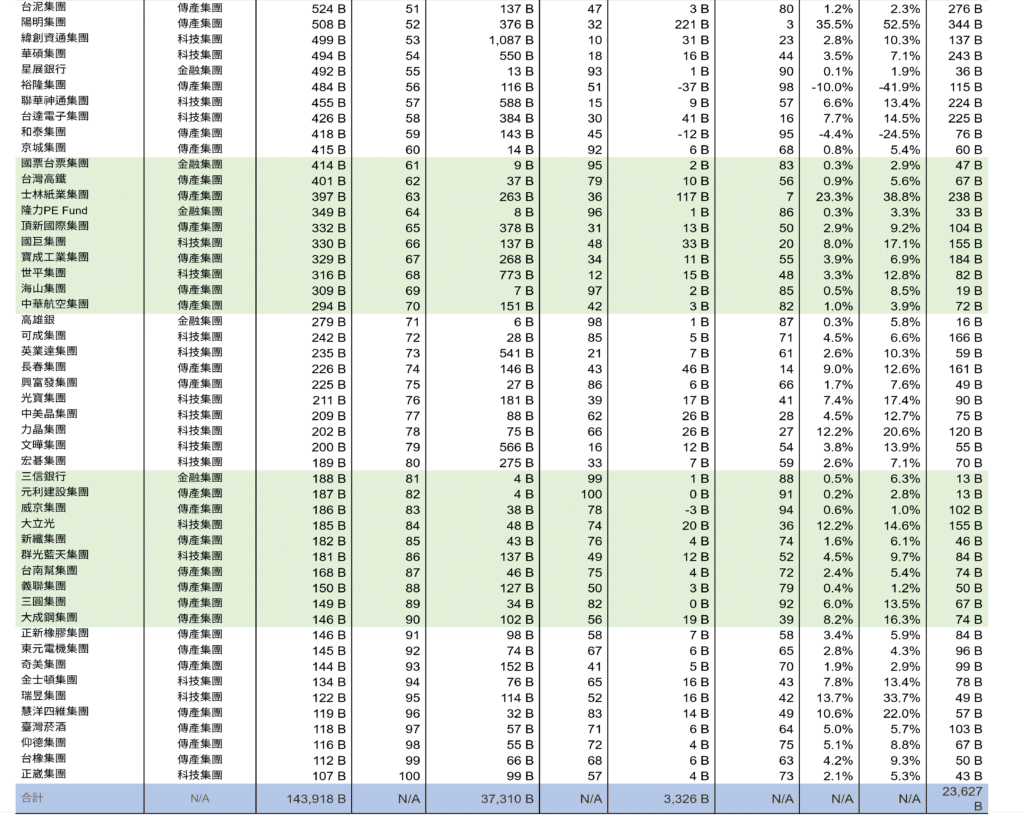Click the 國巨集團 name cell
The height and width of the screenshot is (821, 1024).
43,242
